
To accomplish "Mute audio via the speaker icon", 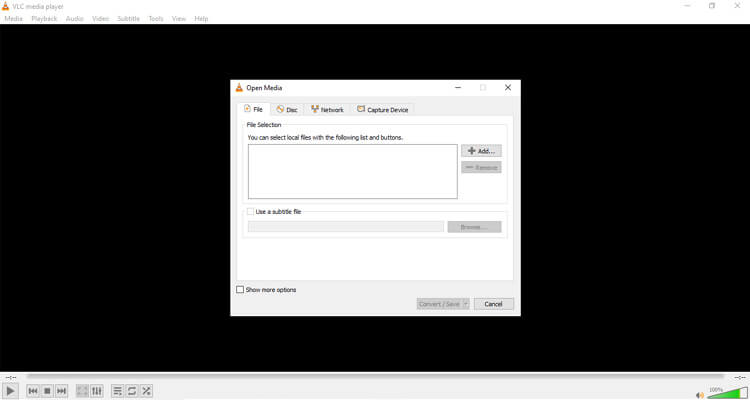I will [700, 395].
